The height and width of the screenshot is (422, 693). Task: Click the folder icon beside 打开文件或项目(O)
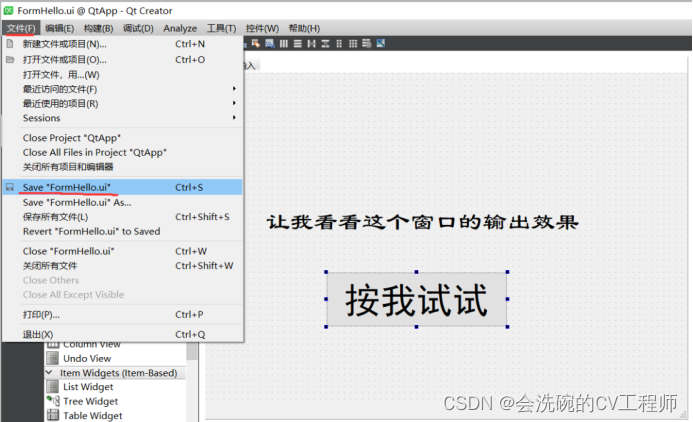click(x=10, y=59)
